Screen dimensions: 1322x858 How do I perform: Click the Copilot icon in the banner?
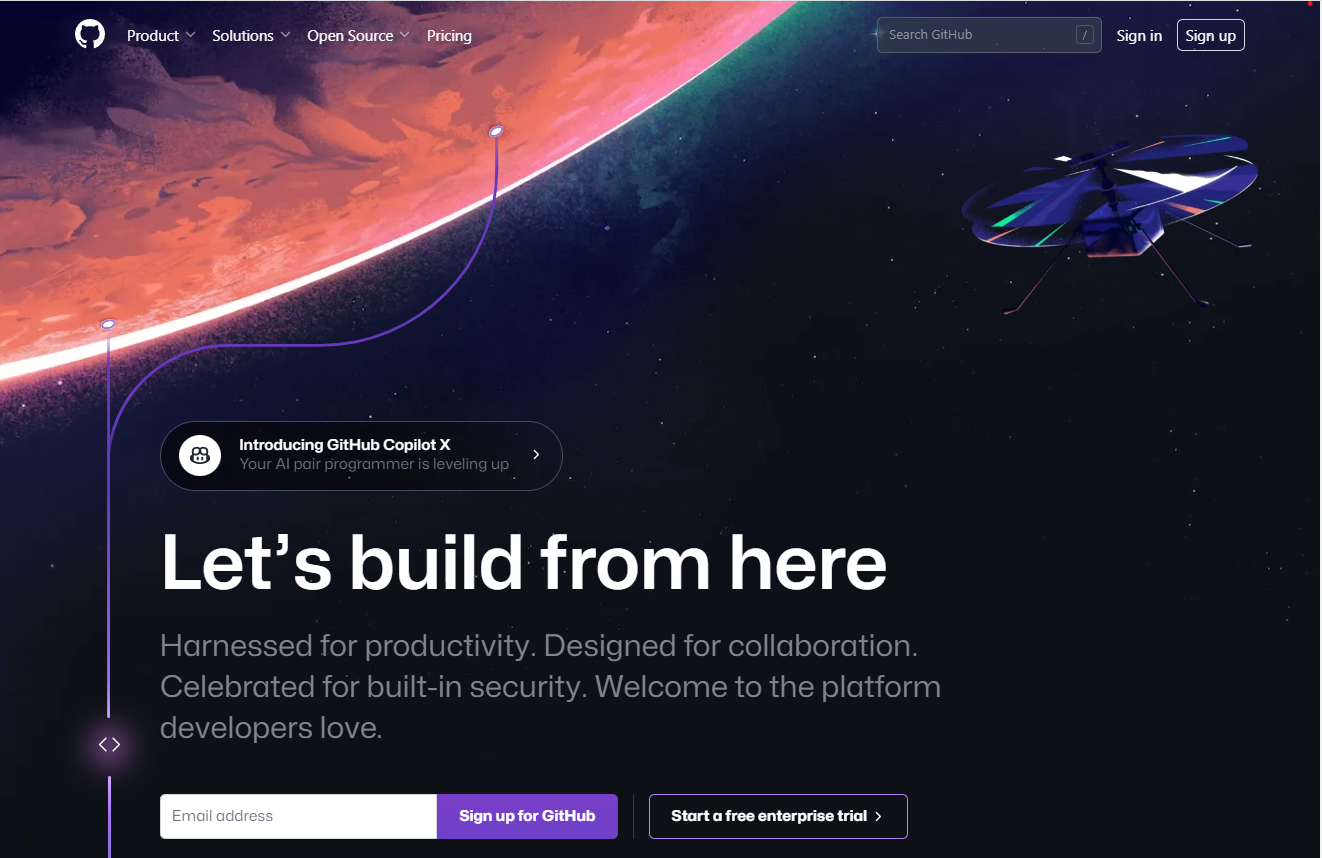(x=200, y=456)
